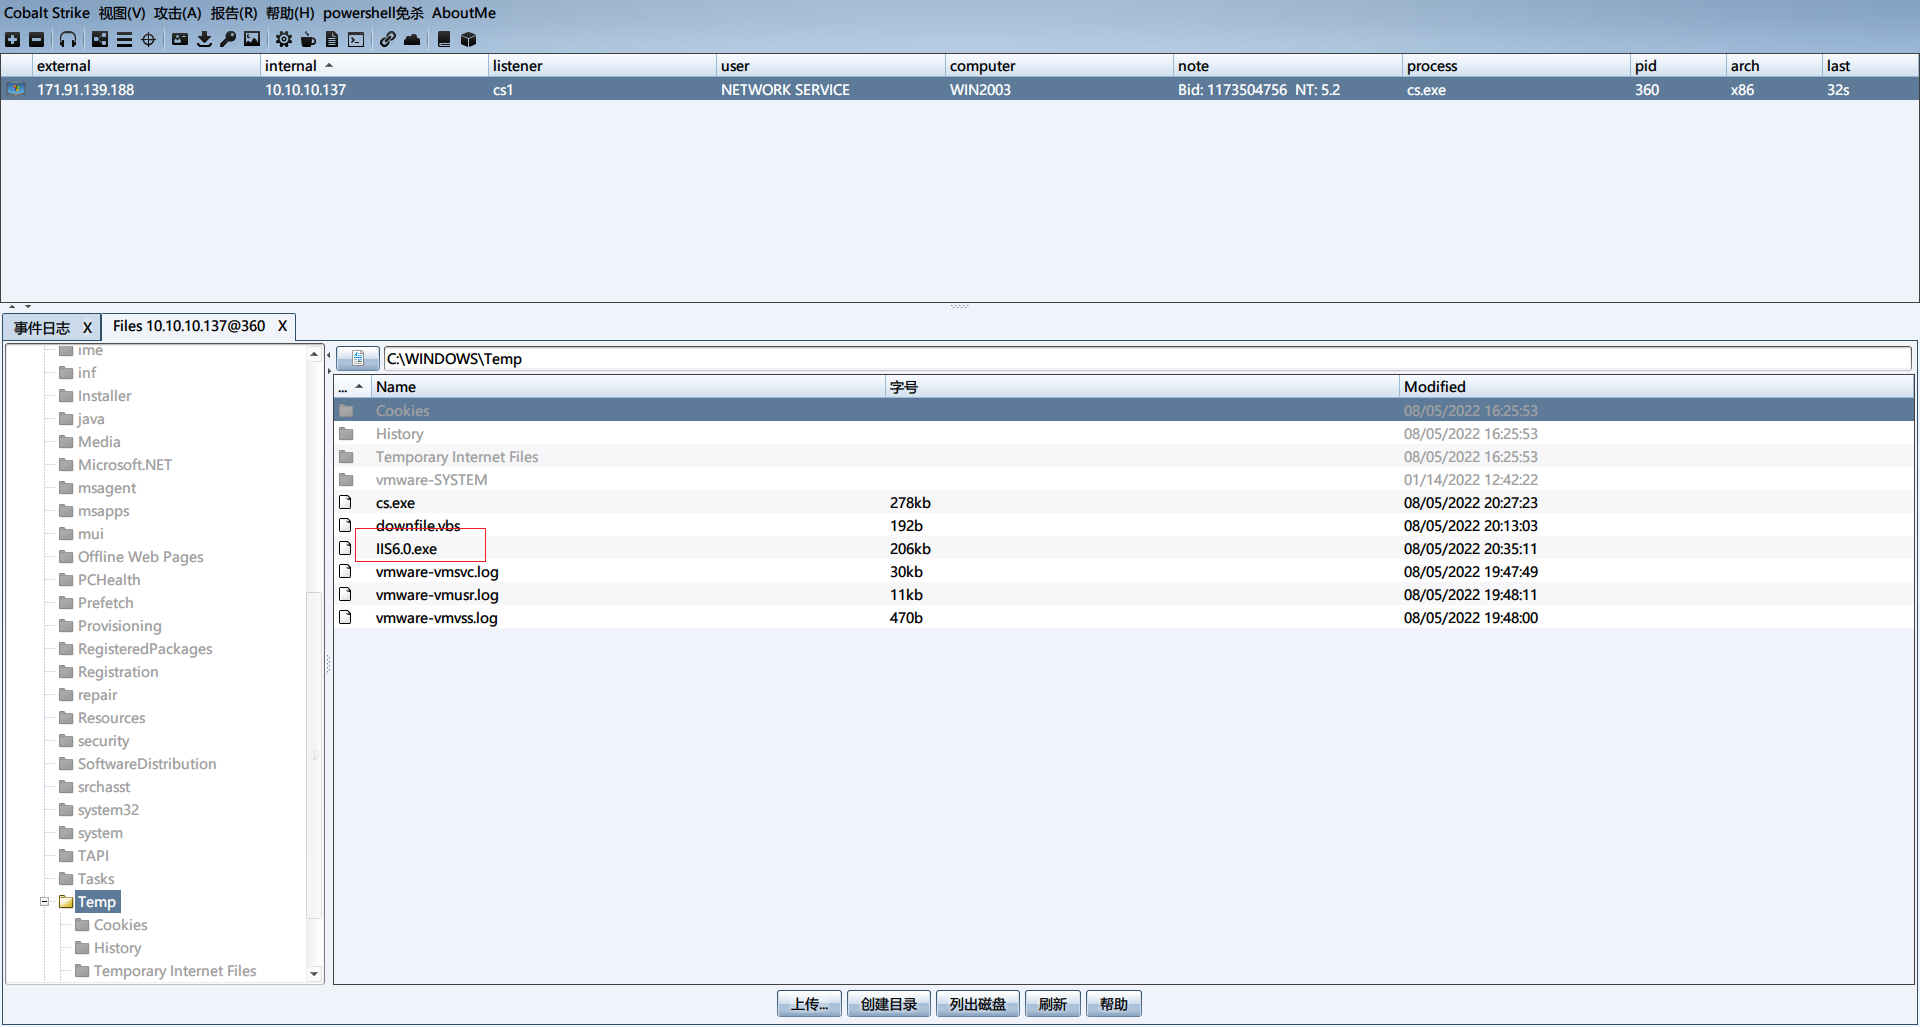Click the 帮助 button at bottom

point(1114,1004)
